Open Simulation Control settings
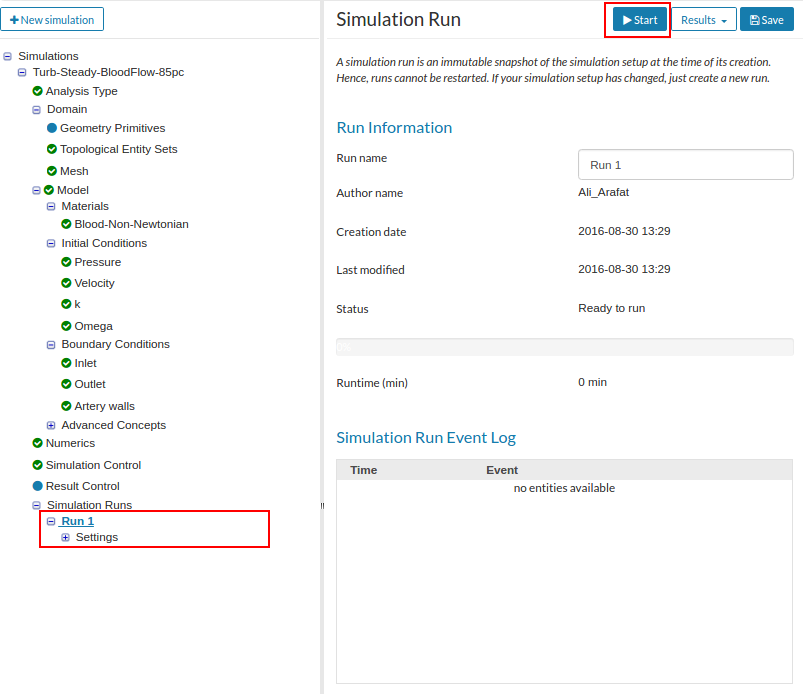Screen dimensions: 803x694 tap(93, 465)
